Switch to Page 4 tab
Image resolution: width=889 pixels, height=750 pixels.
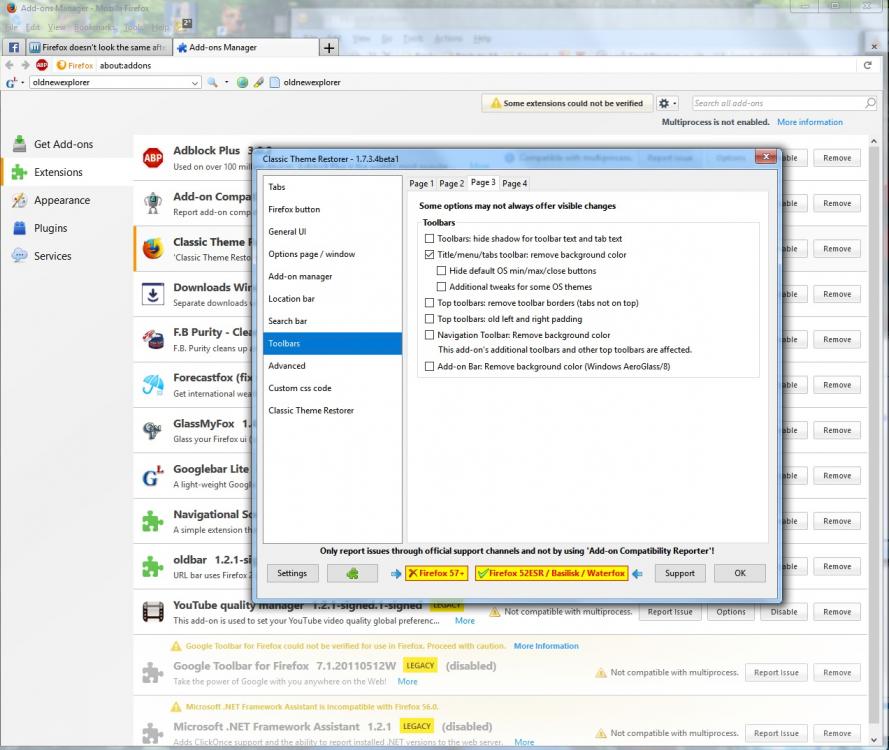pos(514,183)
